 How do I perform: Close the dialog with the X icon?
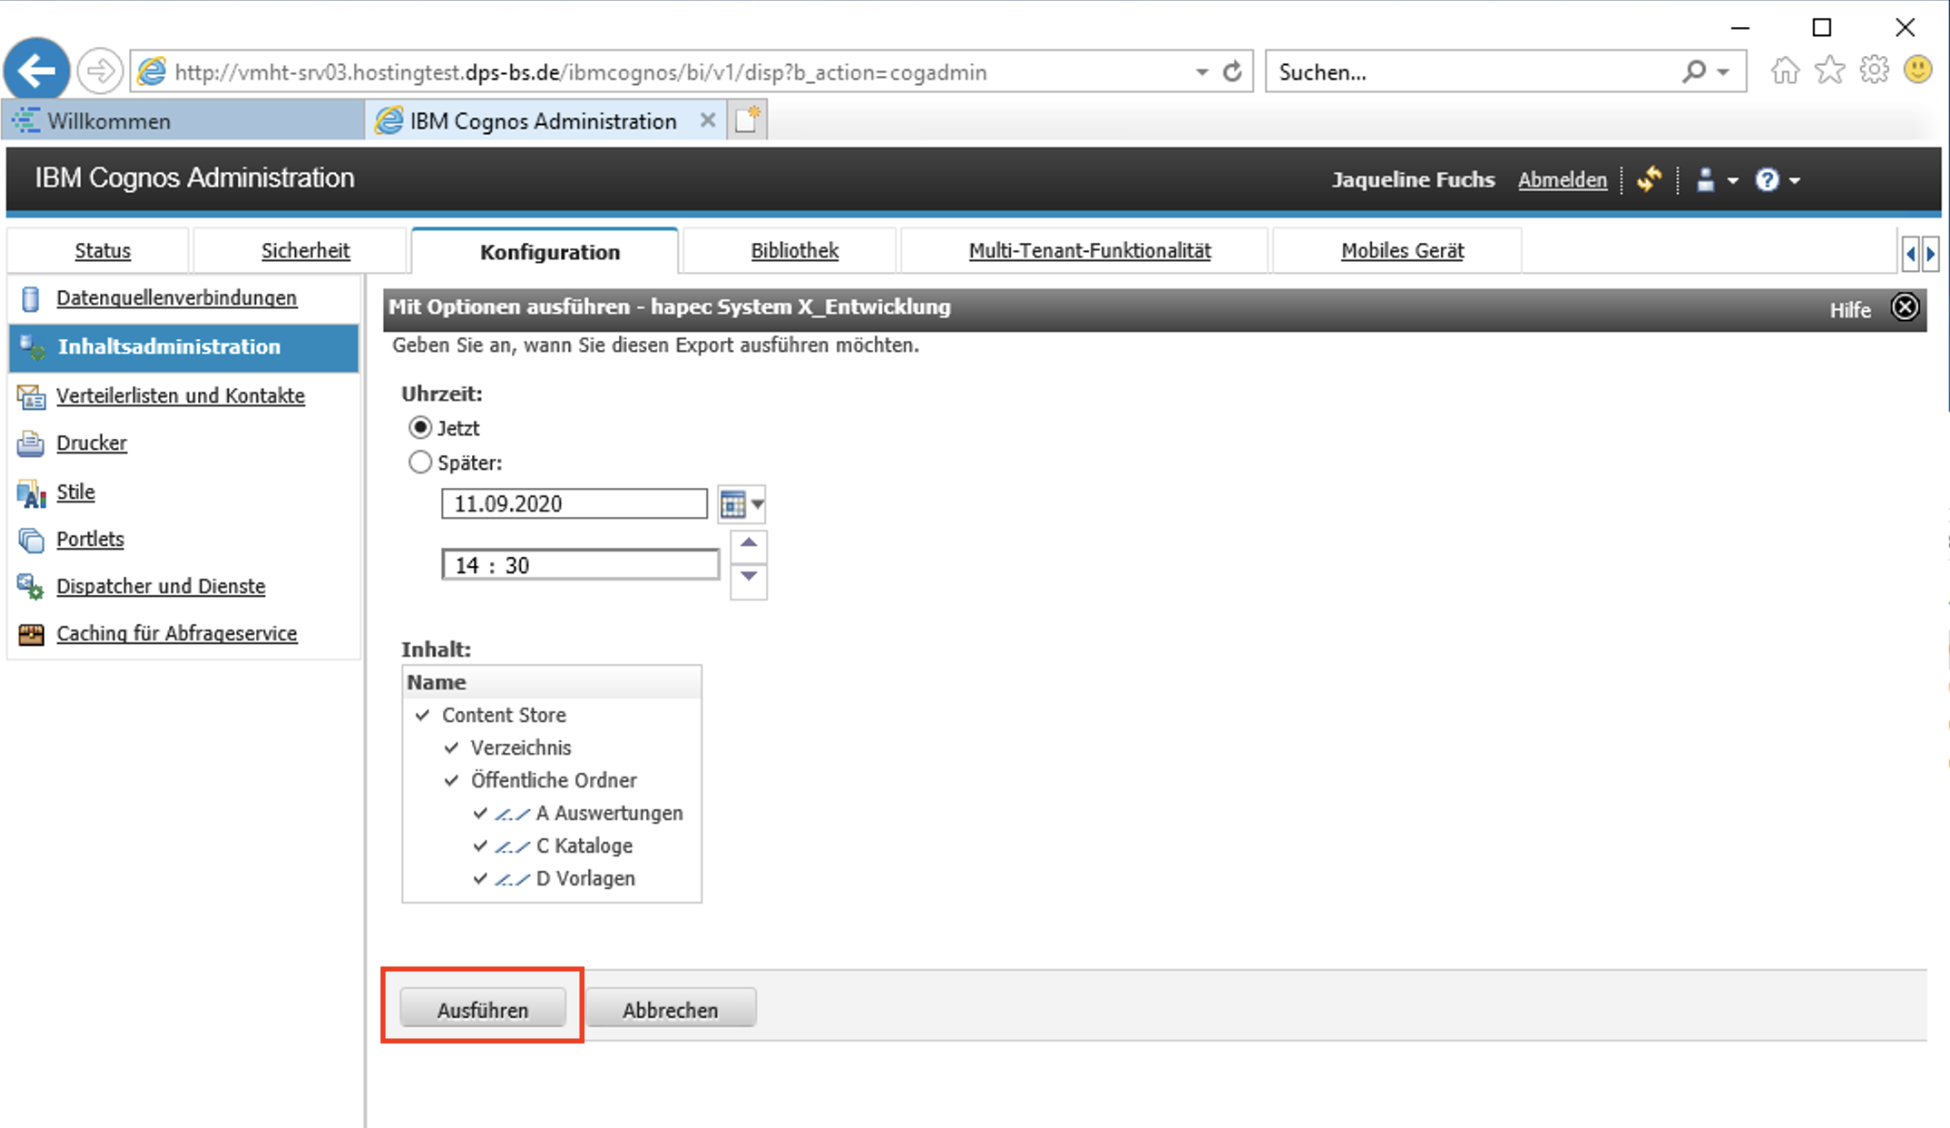click(1904, 307)
